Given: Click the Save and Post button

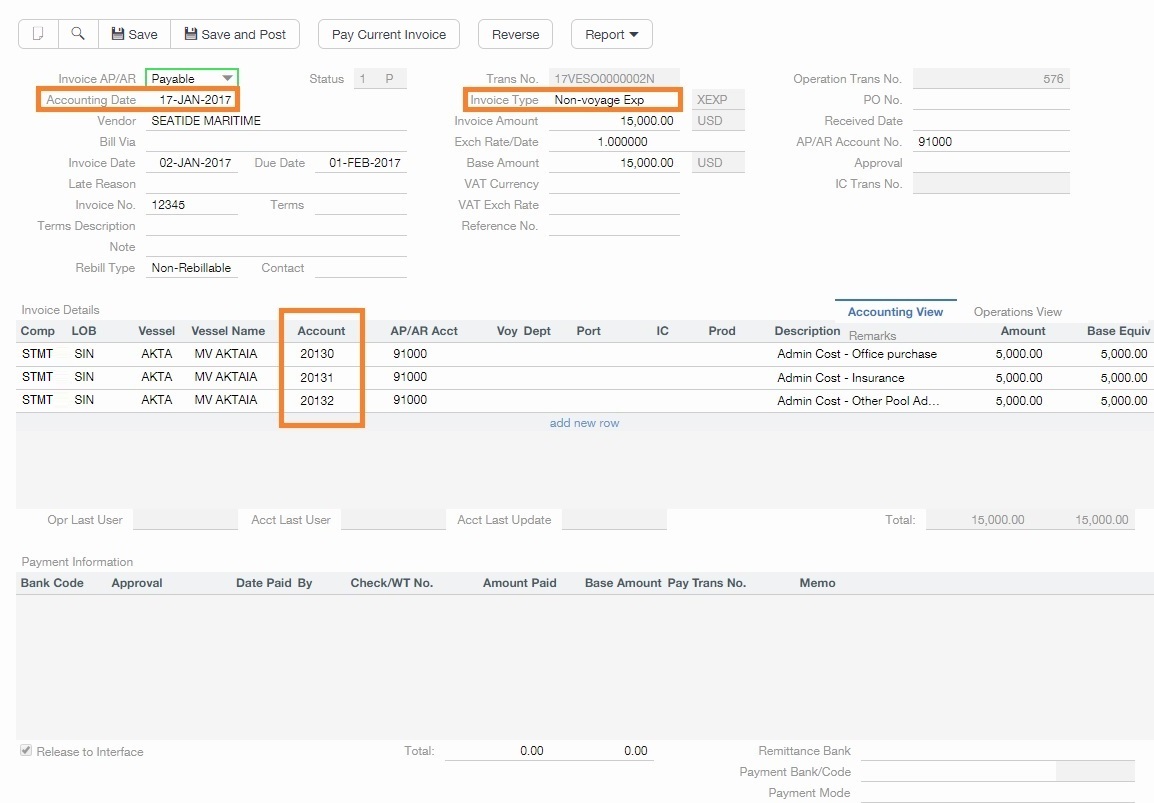Looking at the screenshot, I should [234, 33].
